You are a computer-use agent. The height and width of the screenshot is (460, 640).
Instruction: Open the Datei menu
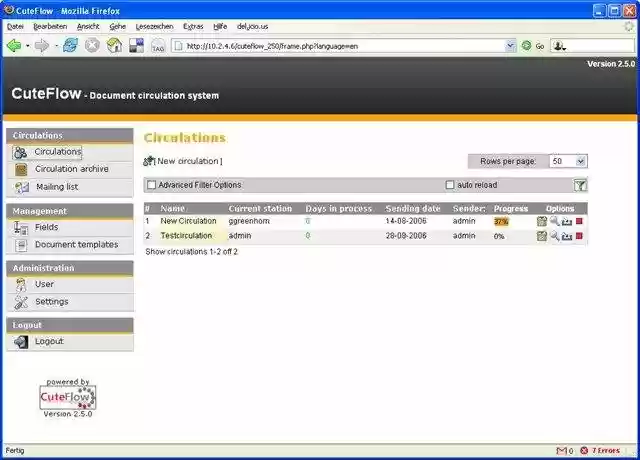click(15, 27)
